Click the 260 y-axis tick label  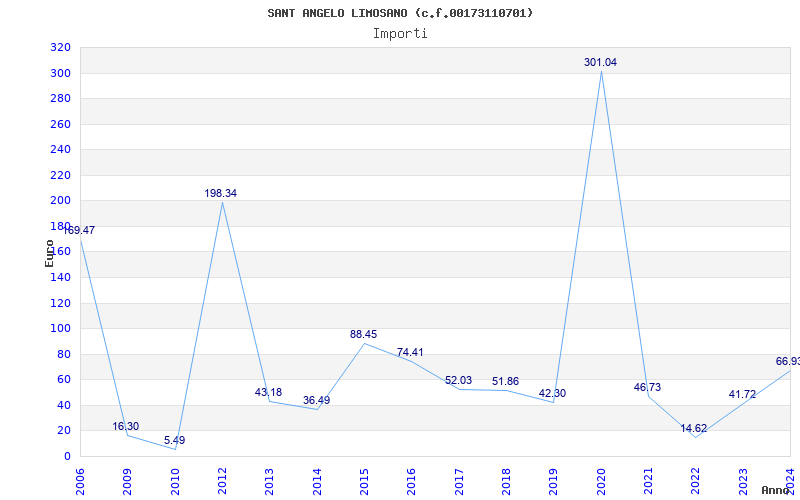tap(60, 124)
